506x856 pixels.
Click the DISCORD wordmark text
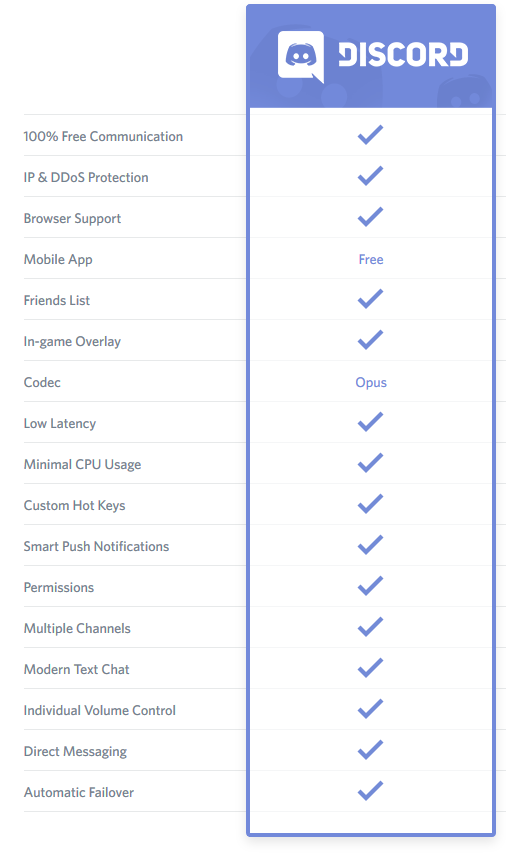(x=403, y=55)
